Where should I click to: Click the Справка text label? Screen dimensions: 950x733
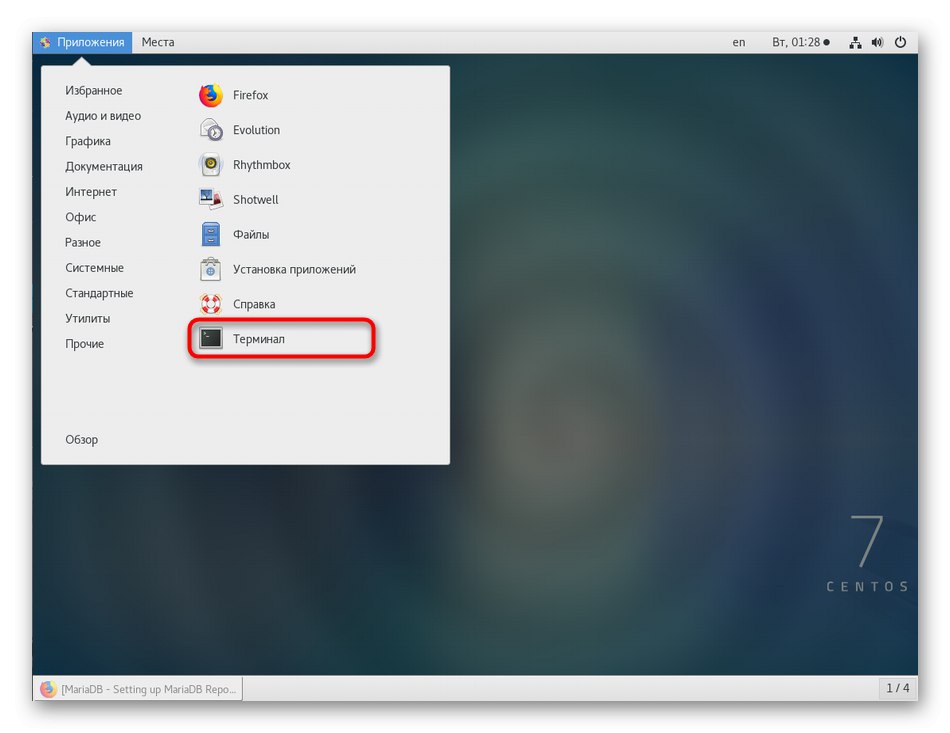[x=254, y=304]
